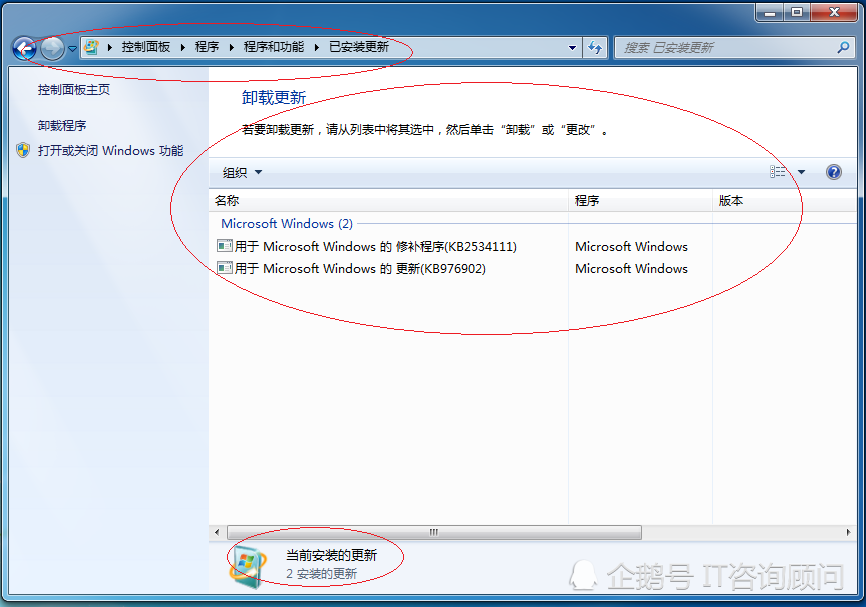Expand the arrow before 控制面板 breadcrumb
866x607 pixels.
[x=110, y=47]
